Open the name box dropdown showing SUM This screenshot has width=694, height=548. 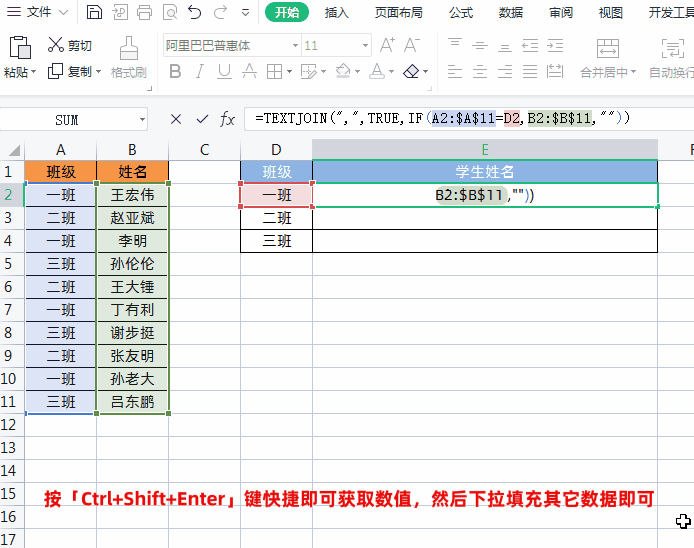click(142, 120)
